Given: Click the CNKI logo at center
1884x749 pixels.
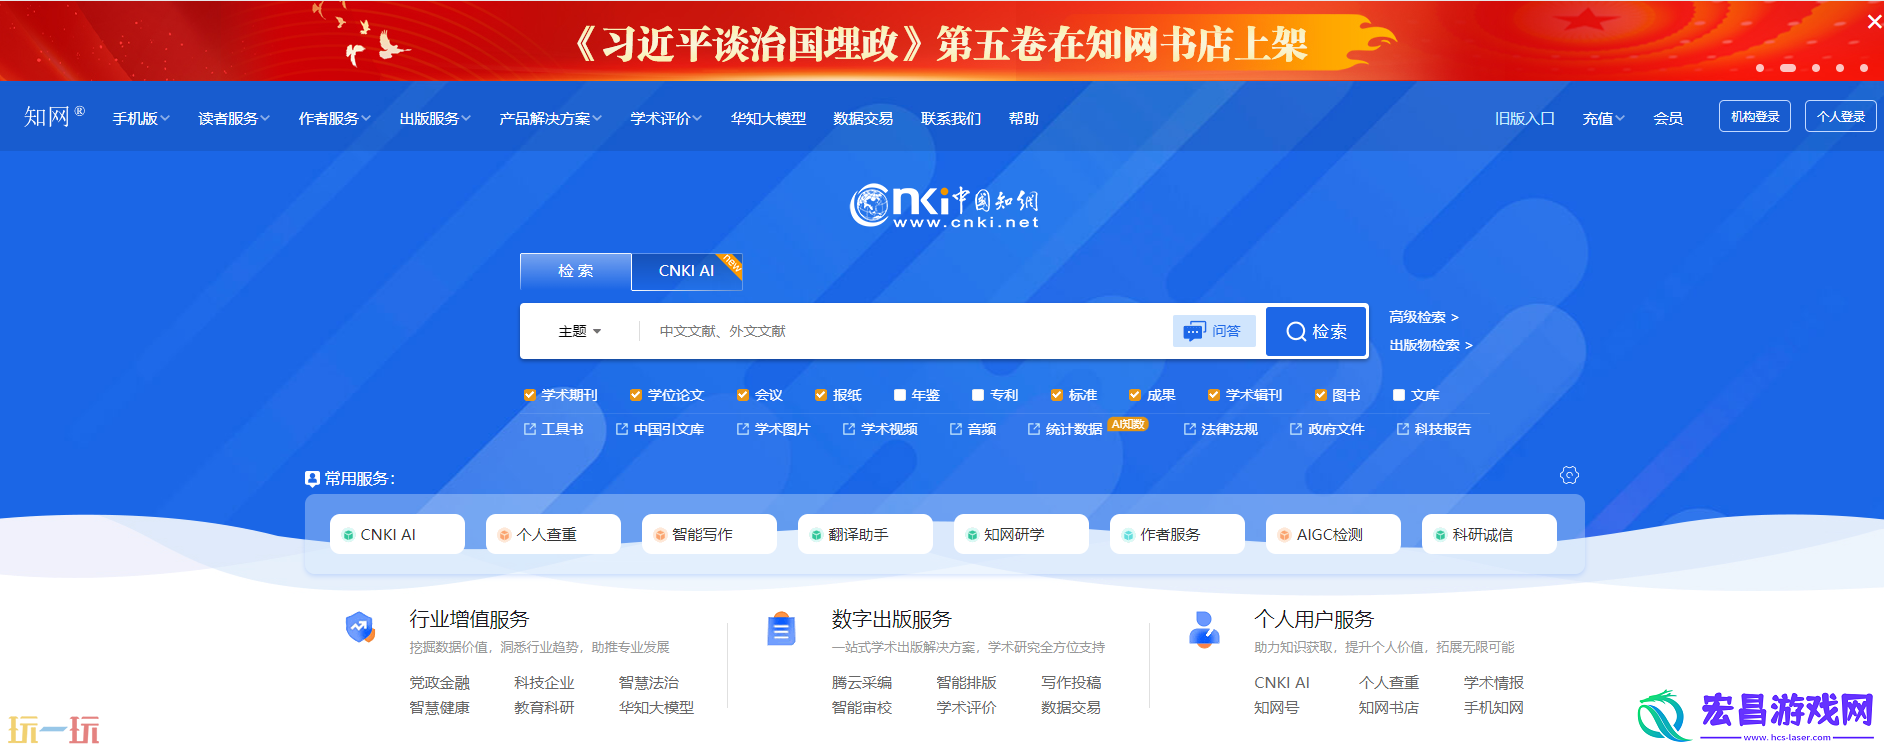Looking at the screenshot, I should pos(944,206).
